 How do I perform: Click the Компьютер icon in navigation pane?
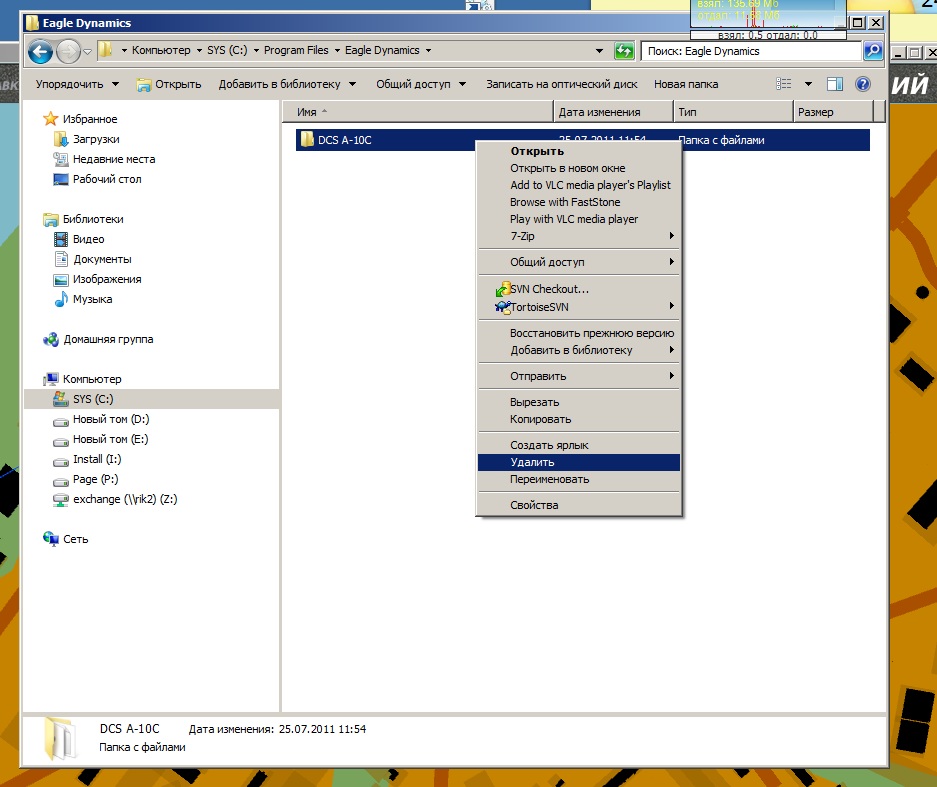point(51,379)
